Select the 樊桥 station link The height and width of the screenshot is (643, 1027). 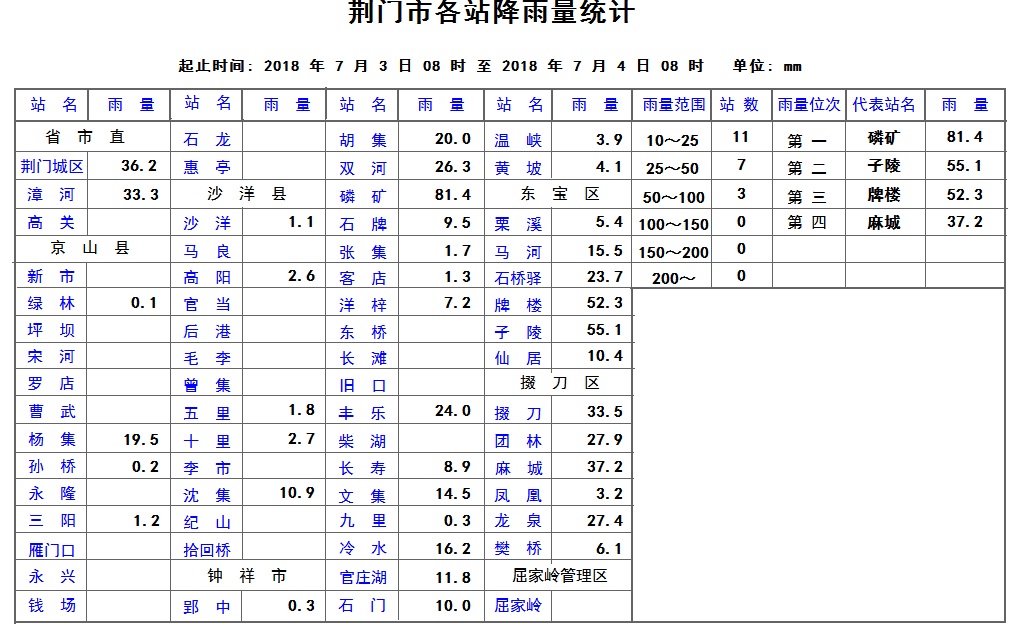518,549
